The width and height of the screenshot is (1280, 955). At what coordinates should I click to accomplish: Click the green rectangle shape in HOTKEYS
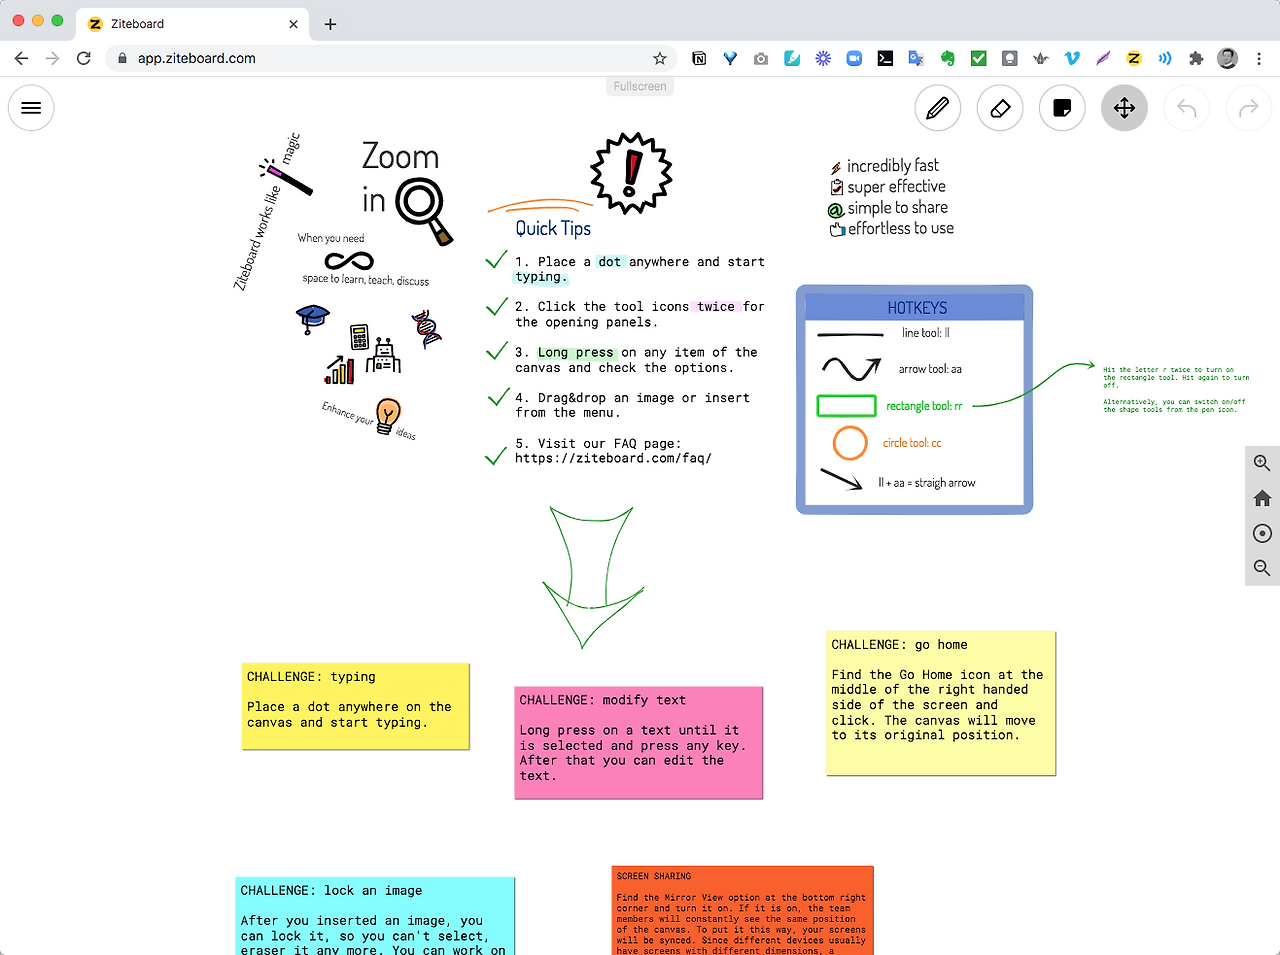pos(847,406)
